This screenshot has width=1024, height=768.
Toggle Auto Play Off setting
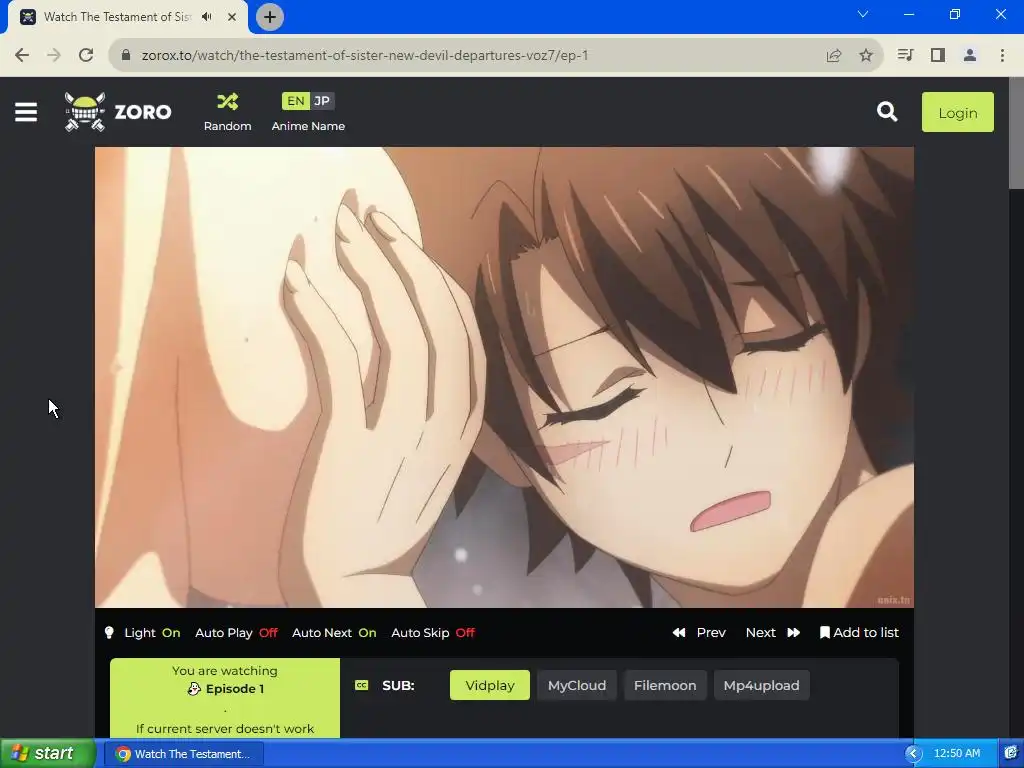click(x=236, y=632)
